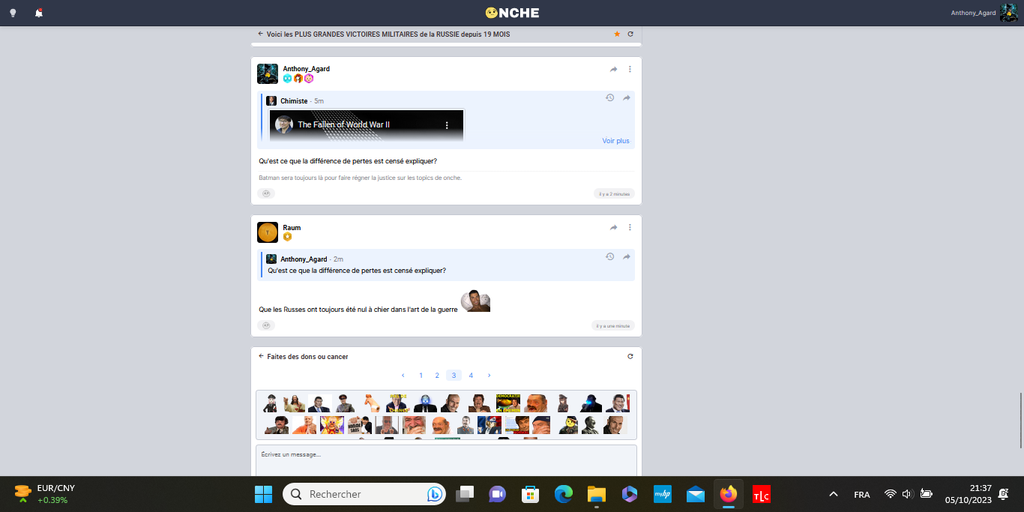
Task: Switch to Firefox in the taskbar
Action: (x=728, y=494)
